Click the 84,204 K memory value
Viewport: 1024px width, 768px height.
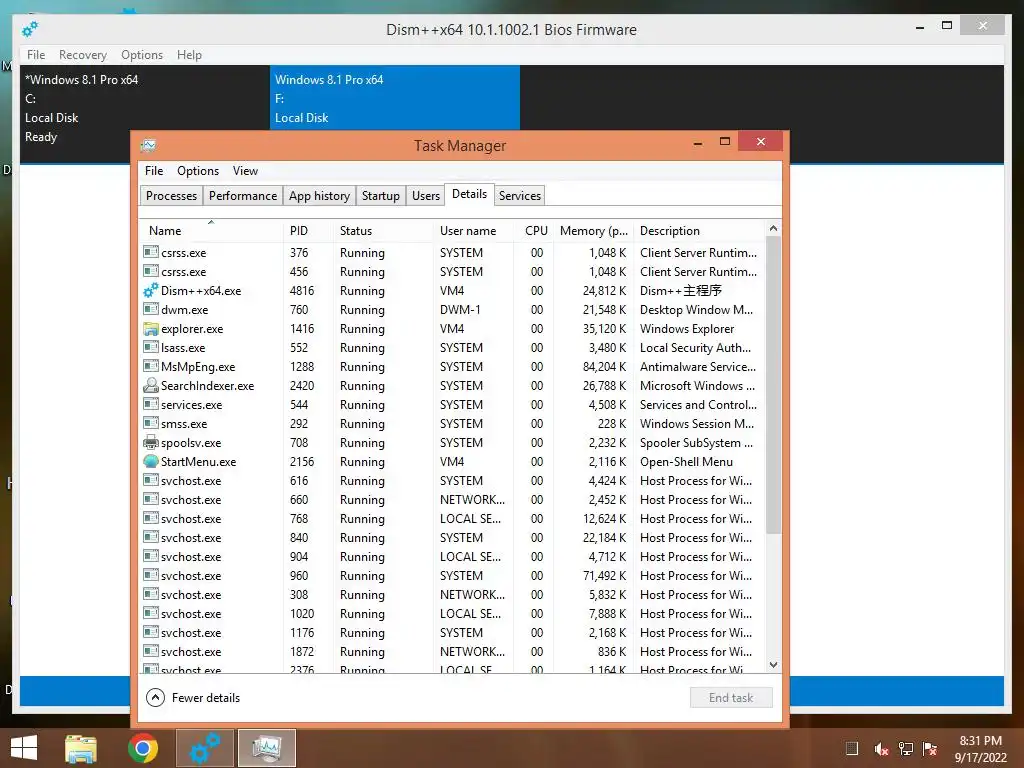(604, 366)
